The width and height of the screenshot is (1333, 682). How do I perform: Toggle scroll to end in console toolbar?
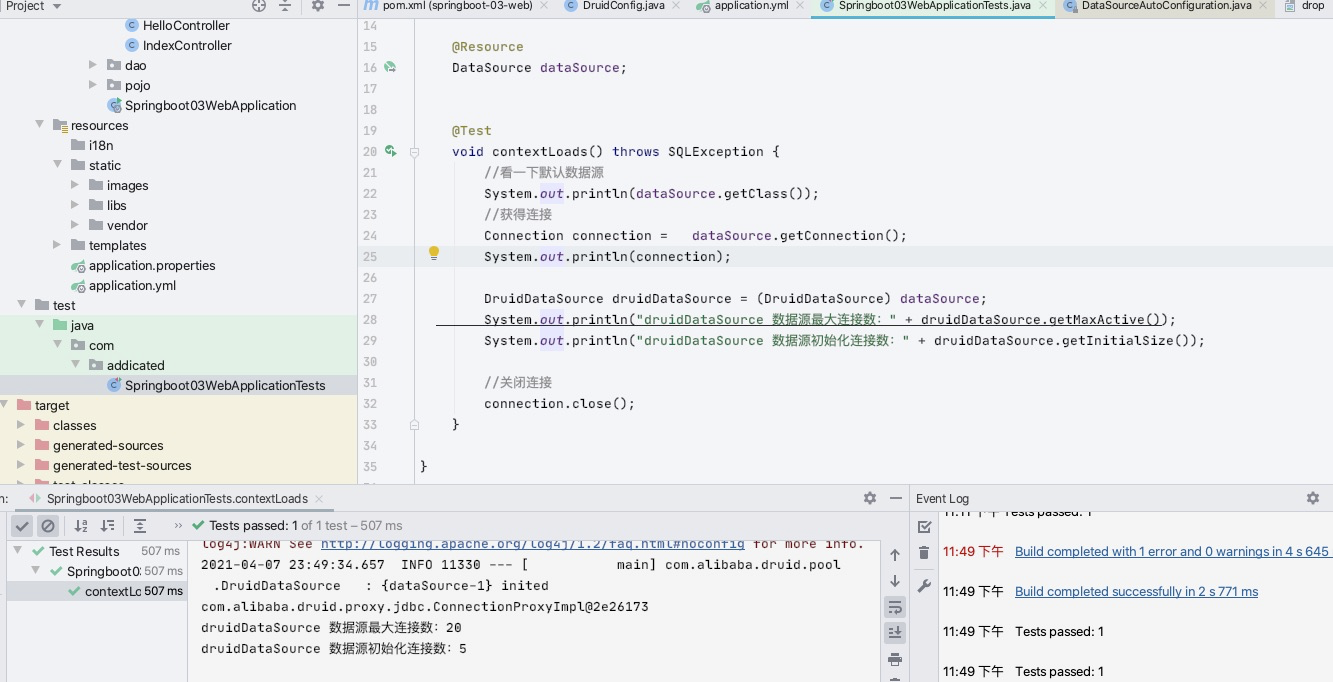895,633
